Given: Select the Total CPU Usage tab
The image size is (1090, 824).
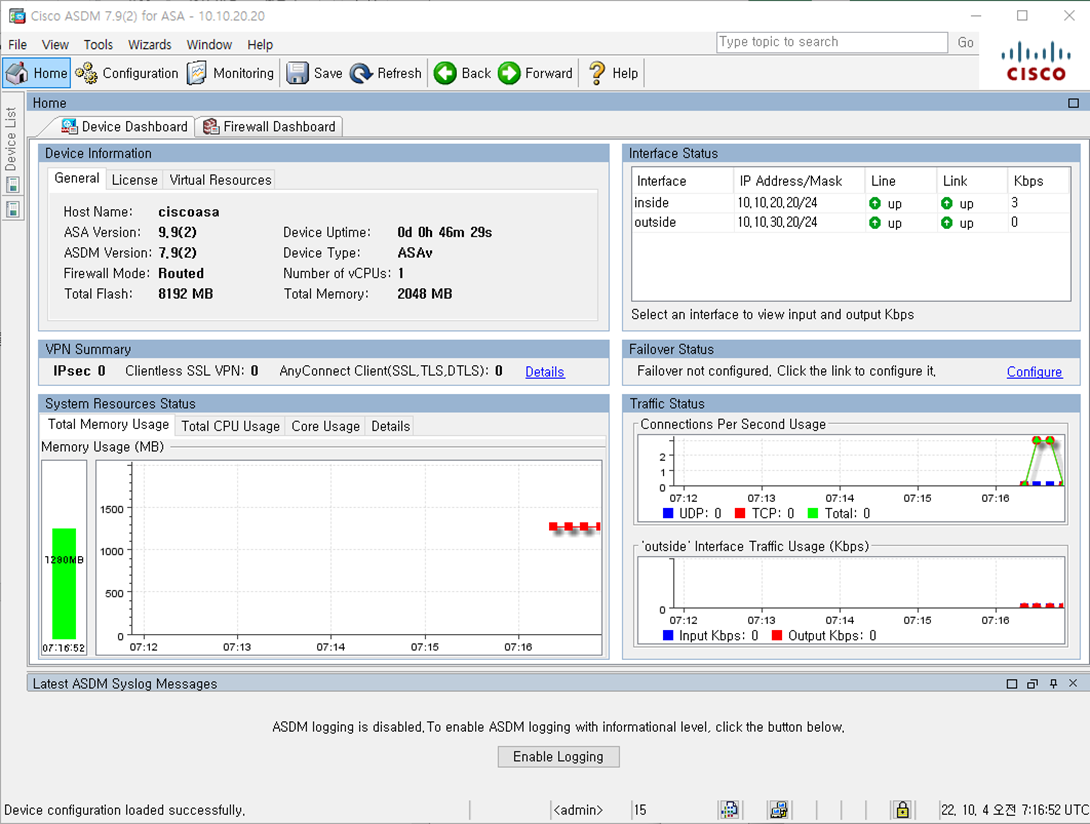Looking at the screenshot, I should 230,426.
